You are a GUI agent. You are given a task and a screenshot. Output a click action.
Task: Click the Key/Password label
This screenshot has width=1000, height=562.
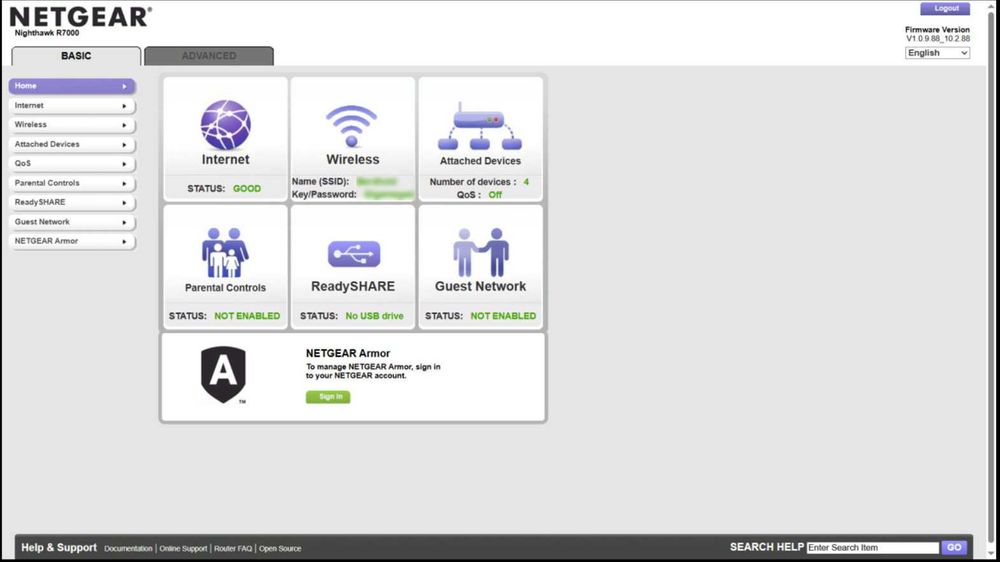324,195
